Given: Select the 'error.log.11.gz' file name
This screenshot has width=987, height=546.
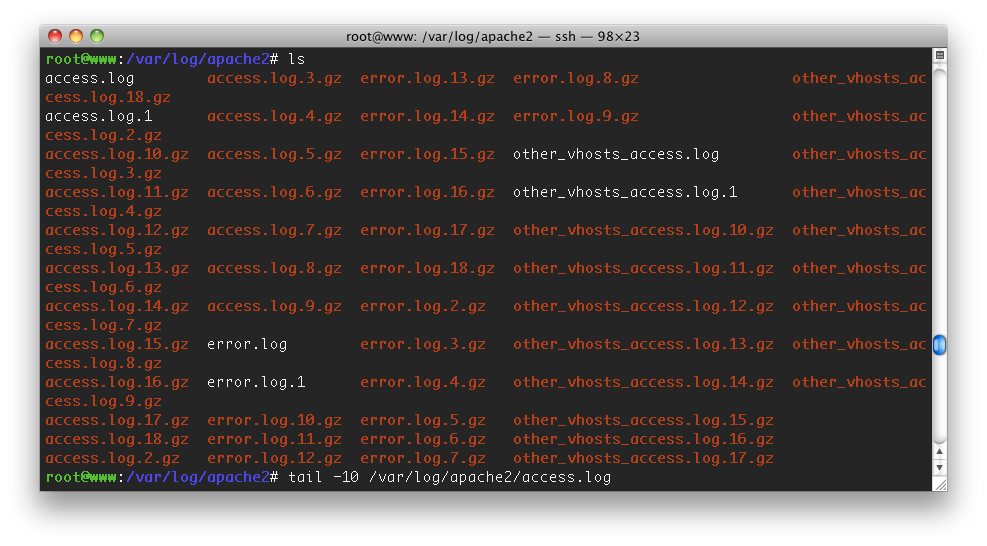Looking at the screenshot, I should [274, 439].
